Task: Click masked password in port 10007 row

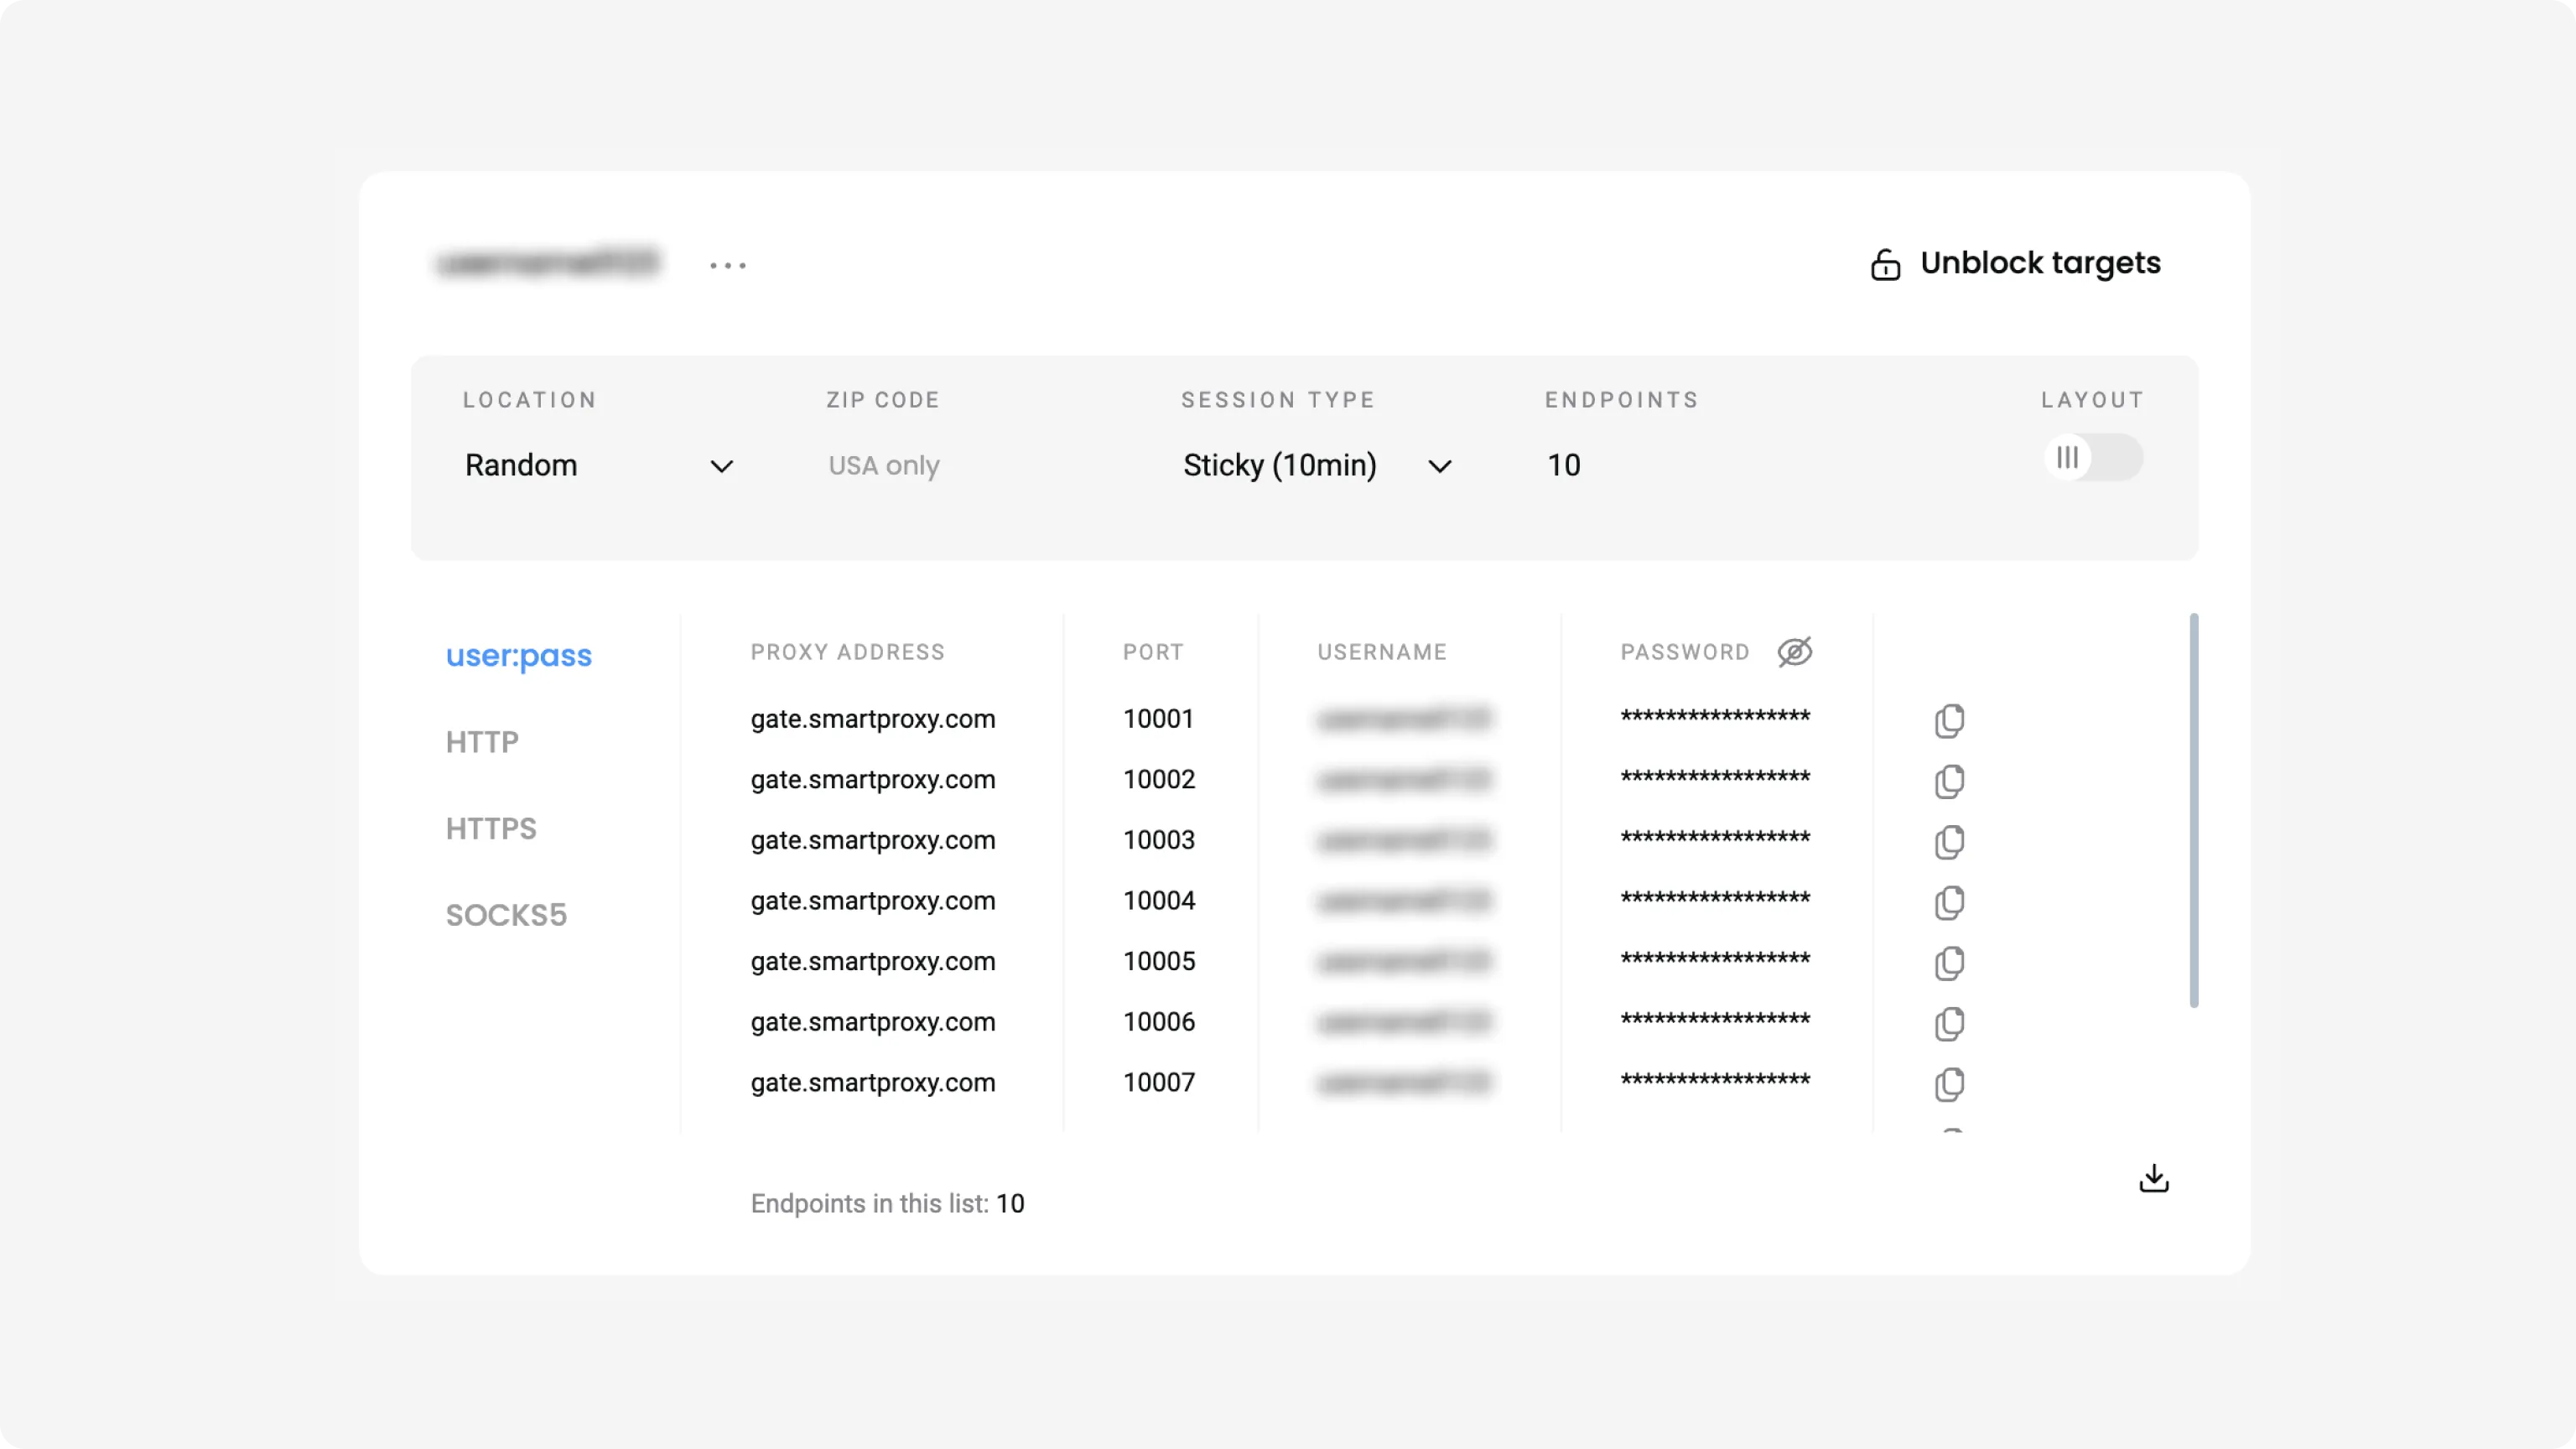Action: point(1715,1080)
